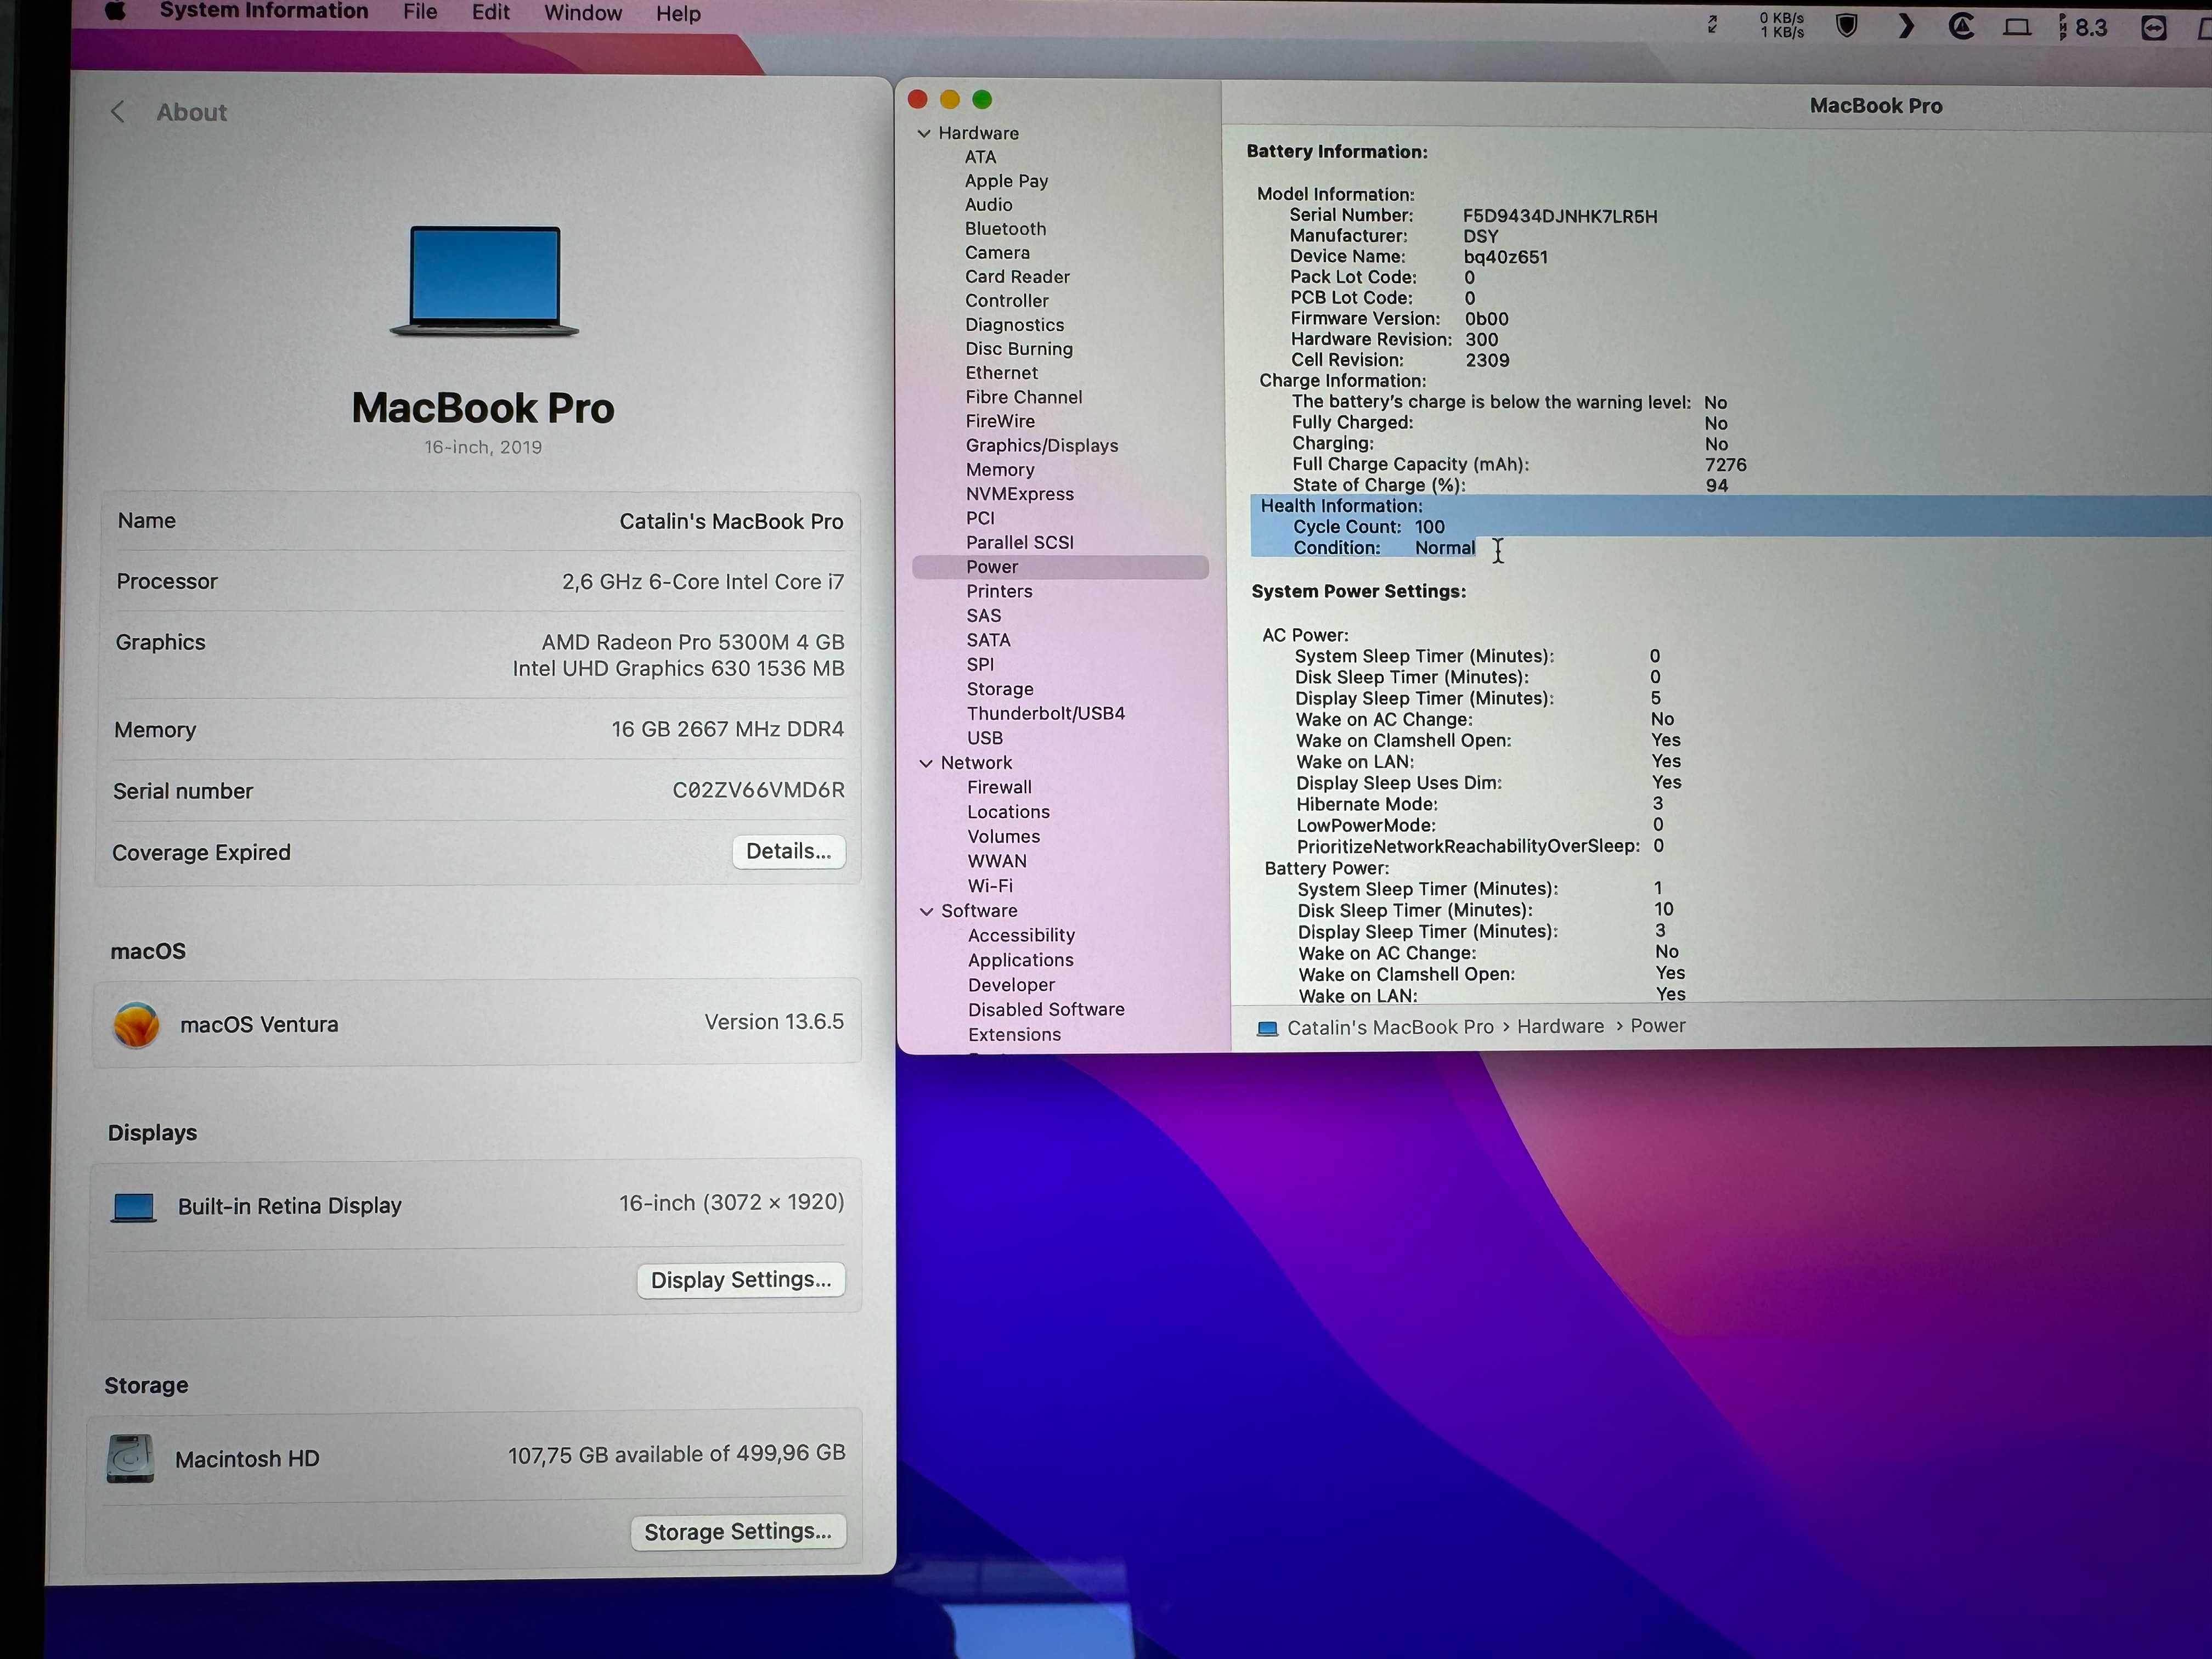
Task: Select Diagnostics in the sidebar
Action: [x=1014, y=325]
